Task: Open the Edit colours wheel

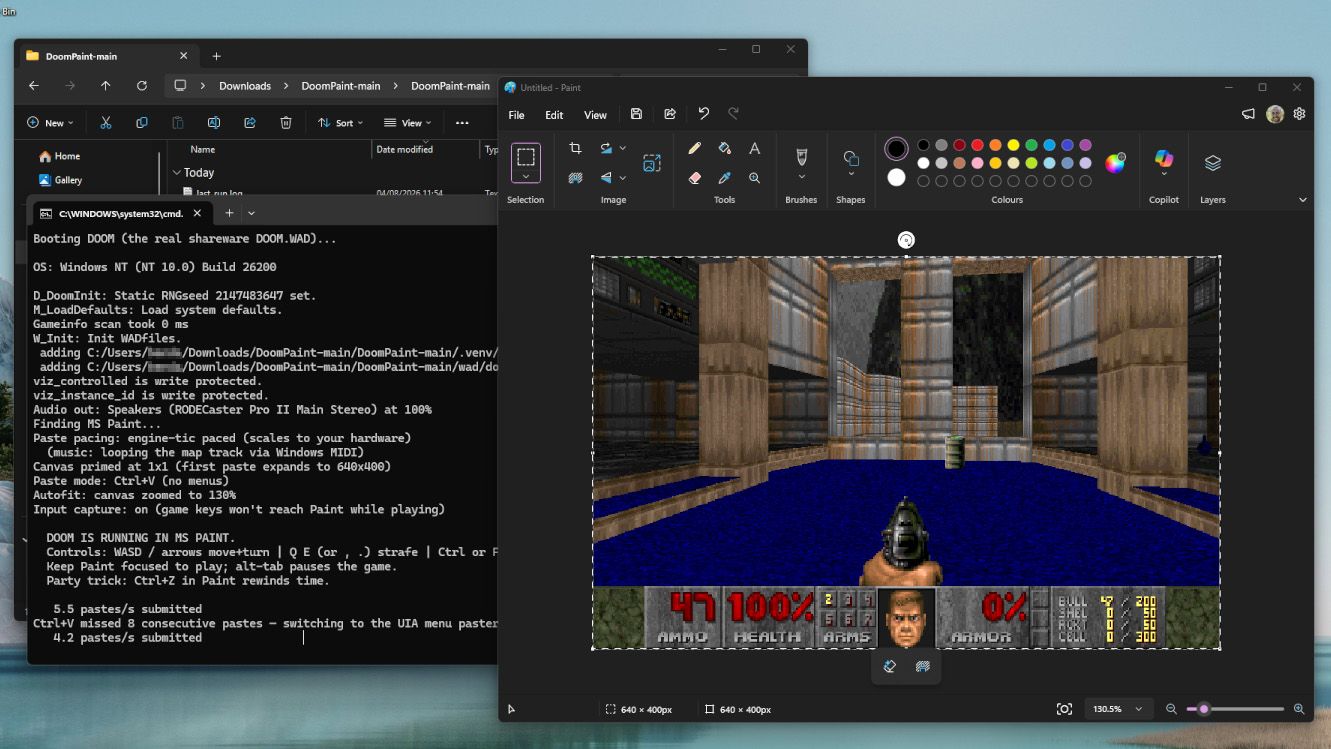Action: coord(1115,163)
